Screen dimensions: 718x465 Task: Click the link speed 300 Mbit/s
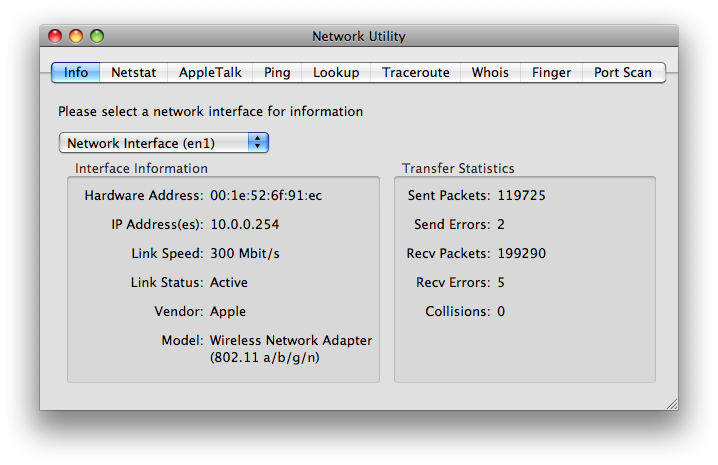(245, 253)
